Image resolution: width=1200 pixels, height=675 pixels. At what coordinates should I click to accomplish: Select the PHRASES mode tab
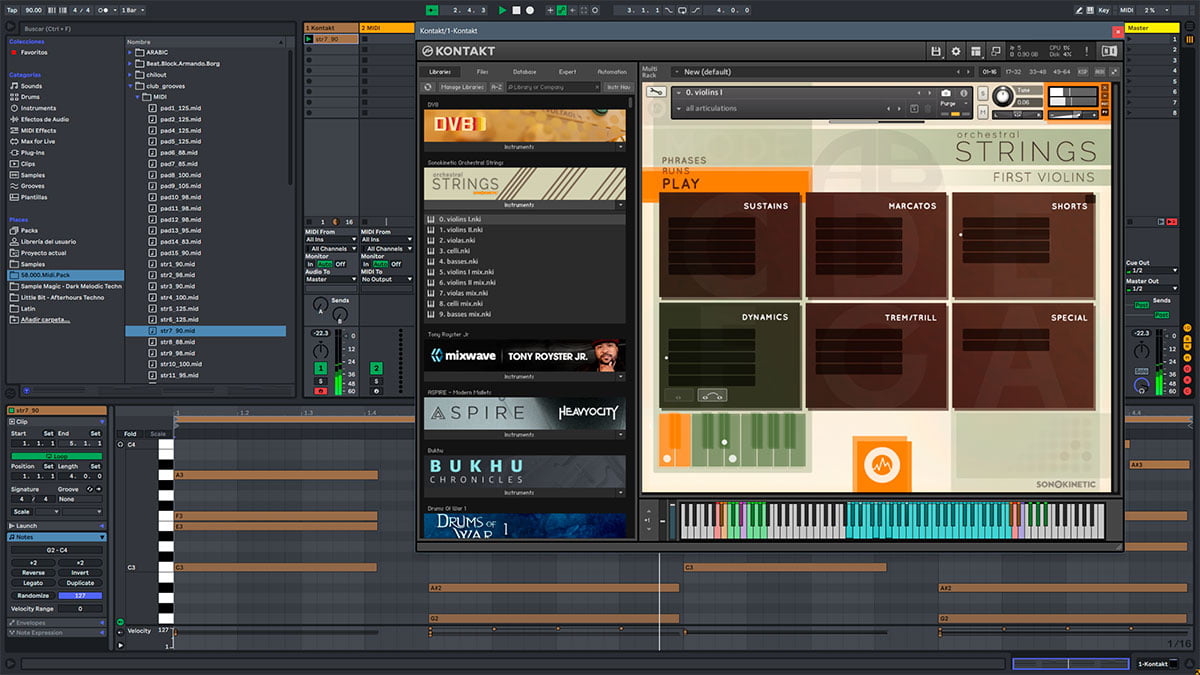[x=684, y=160]
